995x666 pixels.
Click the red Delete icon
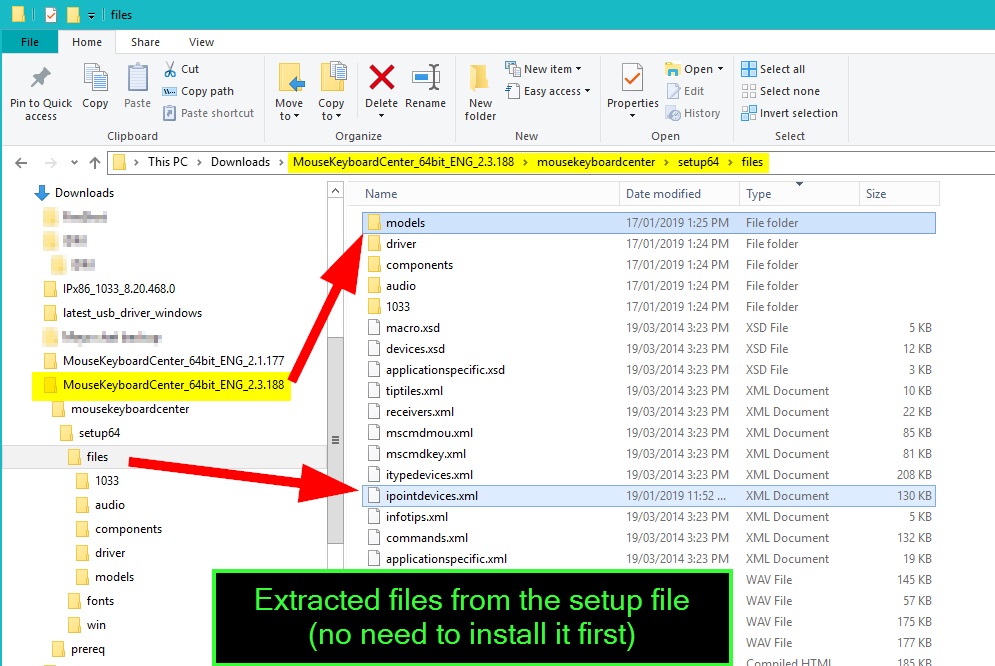(381, 78)
